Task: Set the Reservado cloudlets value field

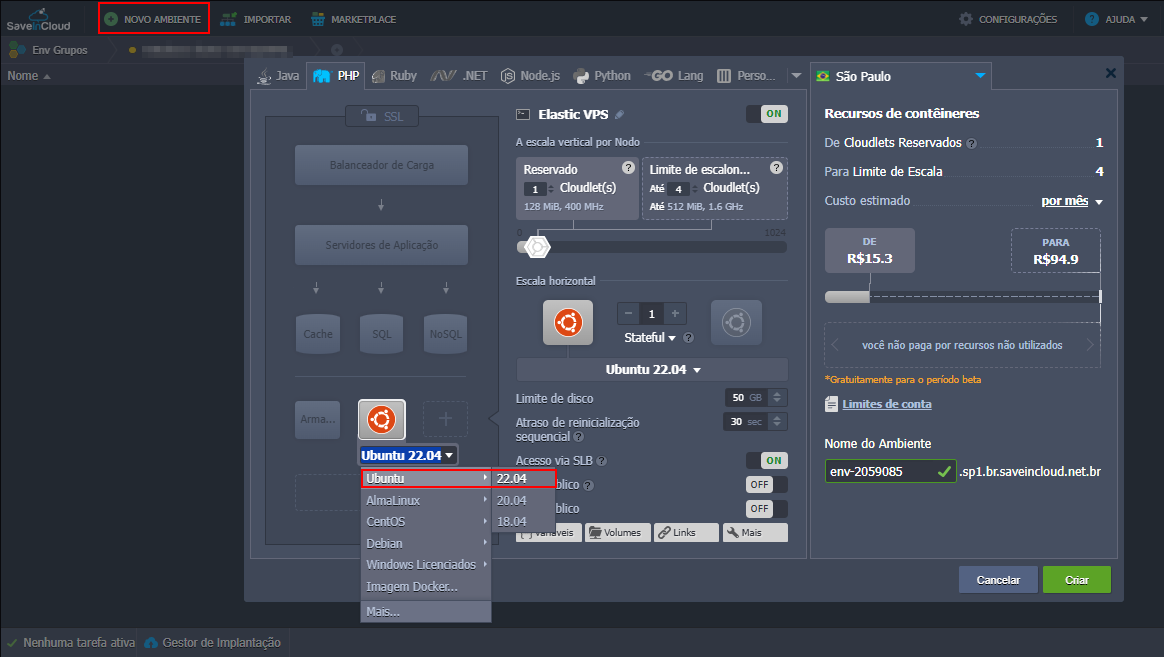Action: click(x=535, y=189)
